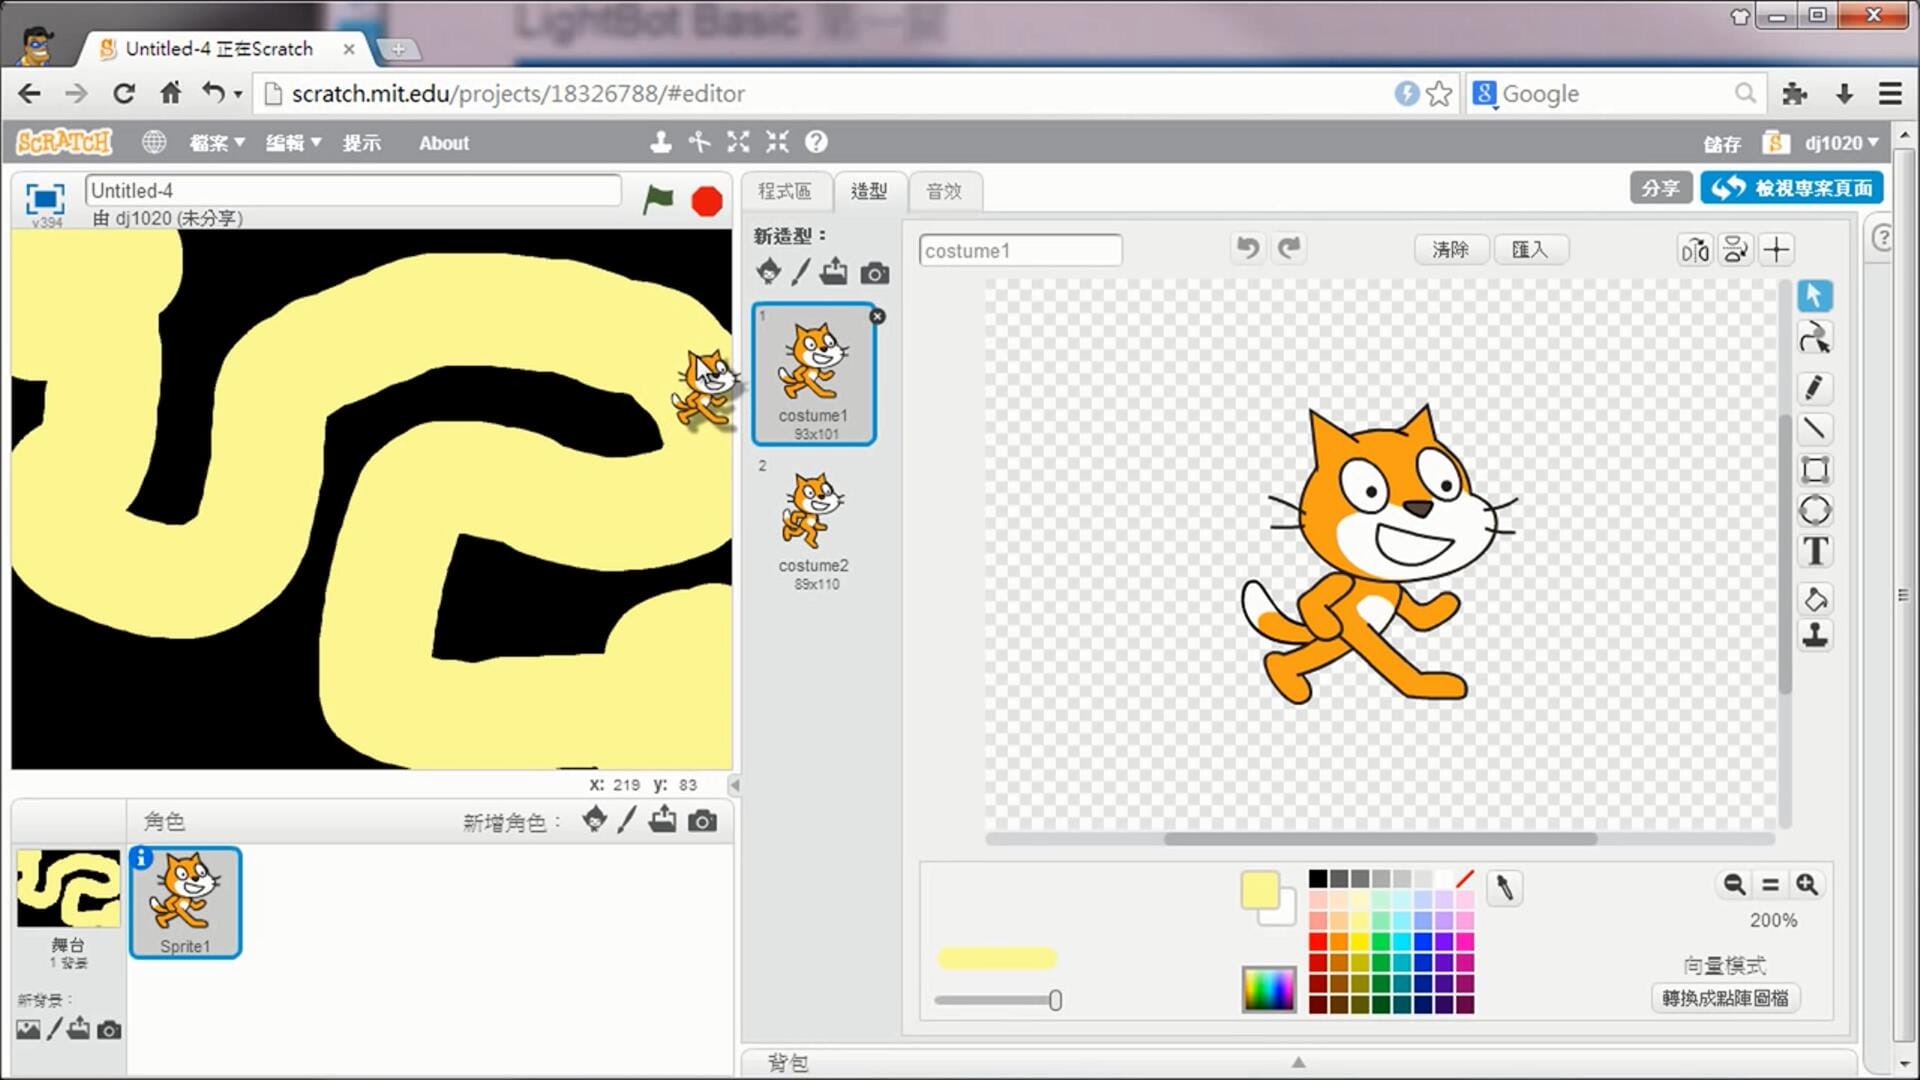Select the Line tool
Screen dimensions: 1920x1080
1815,428
